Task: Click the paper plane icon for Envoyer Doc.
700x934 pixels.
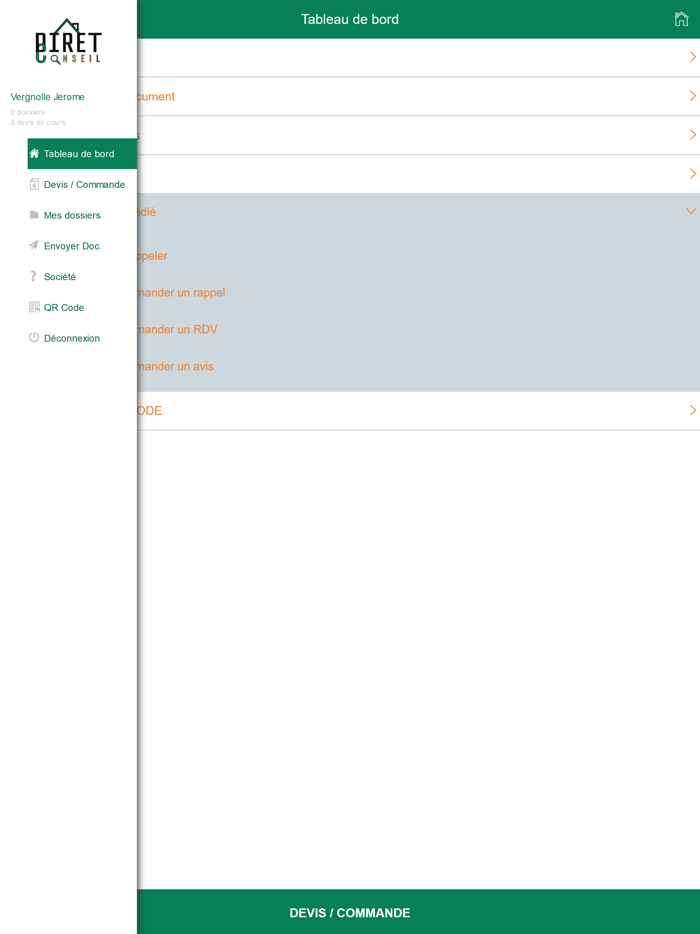Action: (34, 245)
